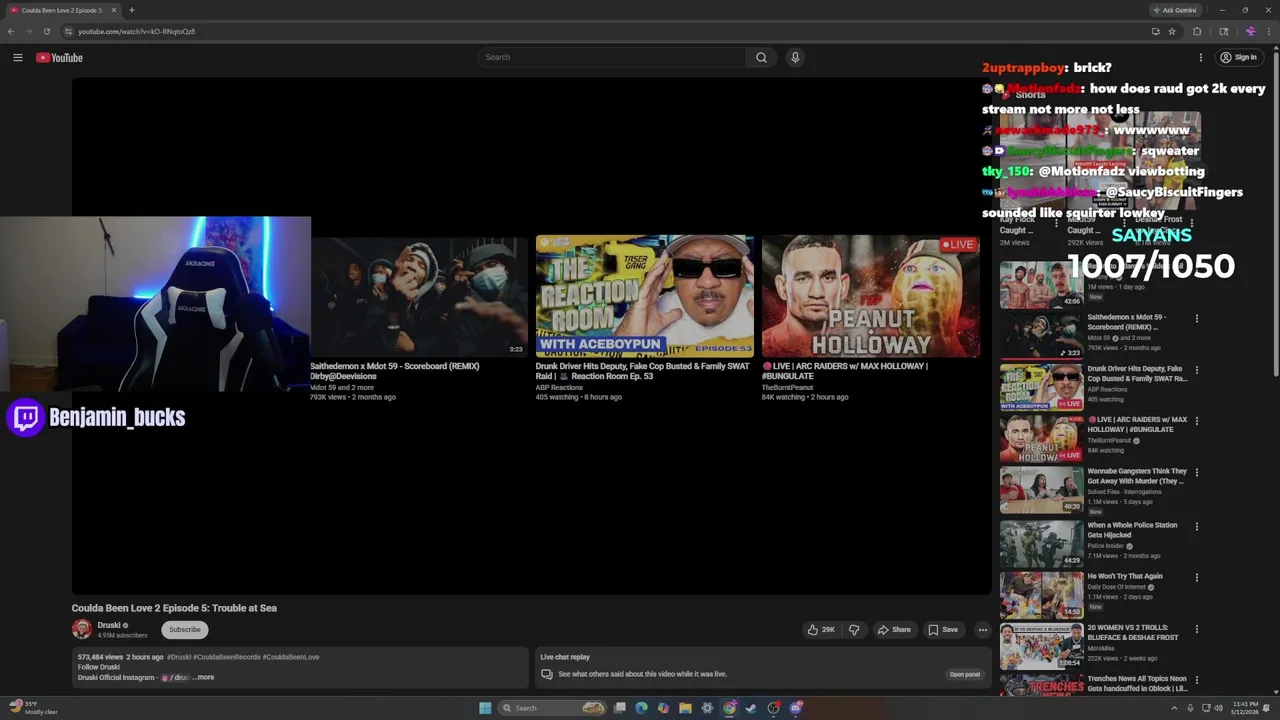Open the Reaction Room Episode 53 thumbnail
Screen dimensions: 1280x720
(x=645, y=297)
